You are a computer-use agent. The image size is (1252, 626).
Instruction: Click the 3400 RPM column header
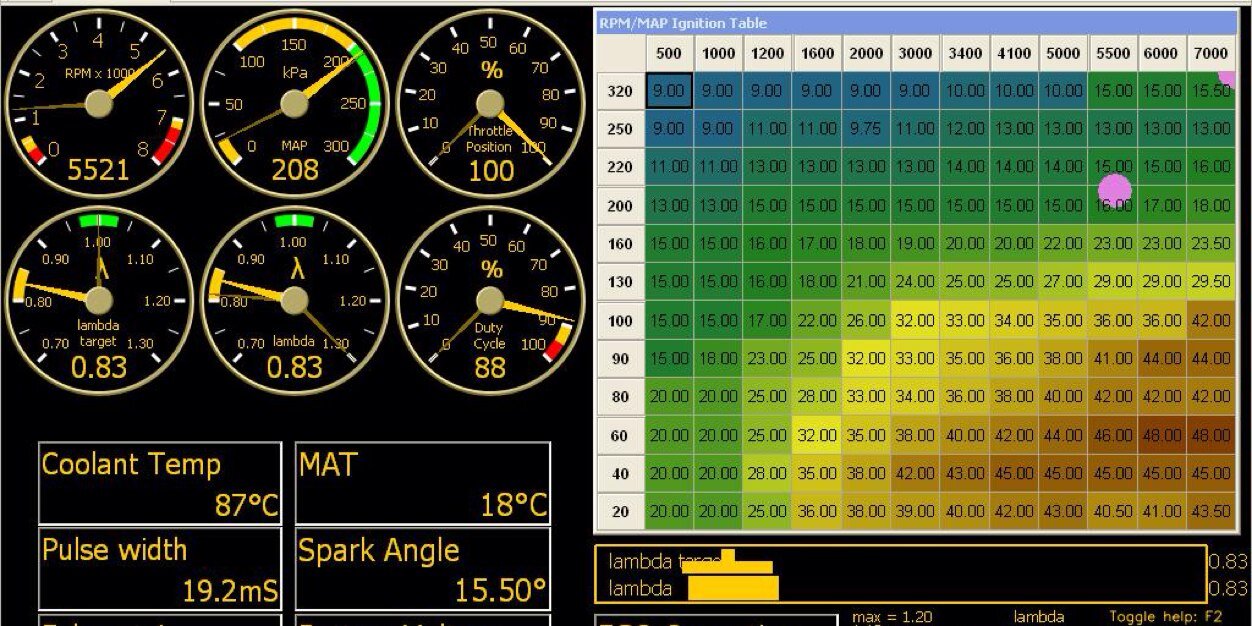(x=964, y=53)
